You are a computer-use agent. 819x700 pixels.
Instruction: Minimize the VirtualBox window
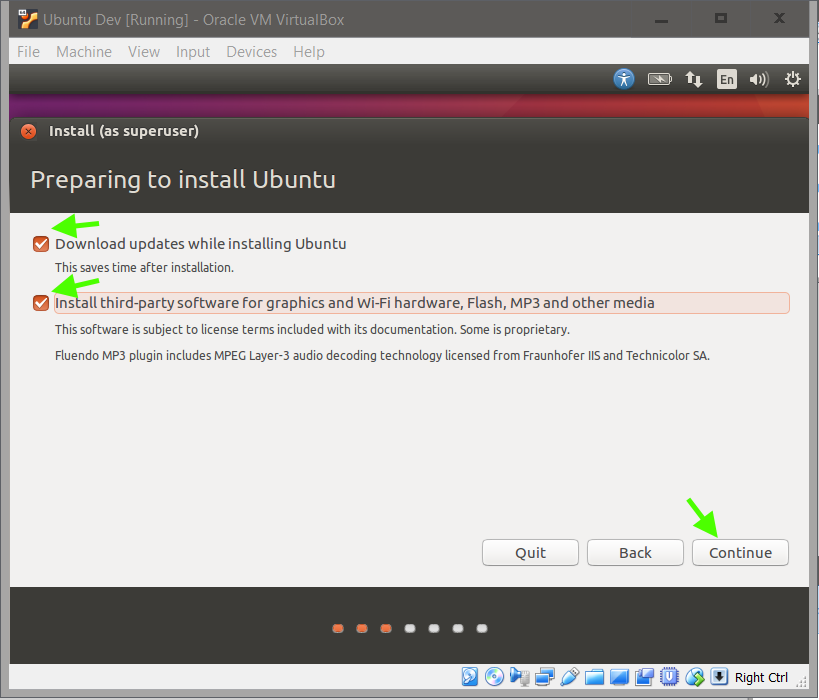coord(661,20)
